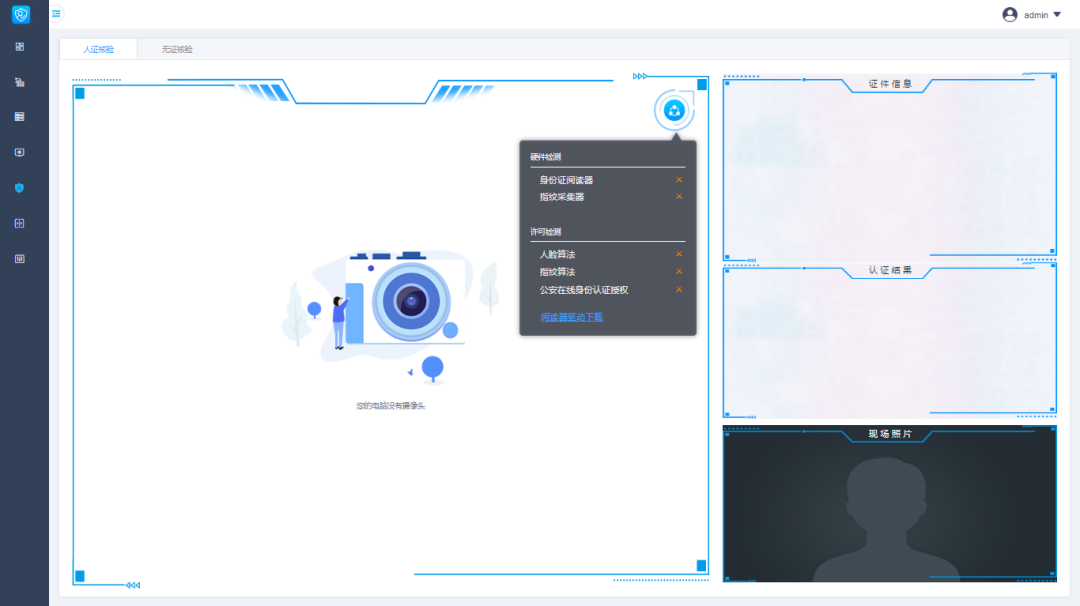Select the 指纹采集器 row in popup
This screenshot has width=1080, height=606.
(562, 197)
